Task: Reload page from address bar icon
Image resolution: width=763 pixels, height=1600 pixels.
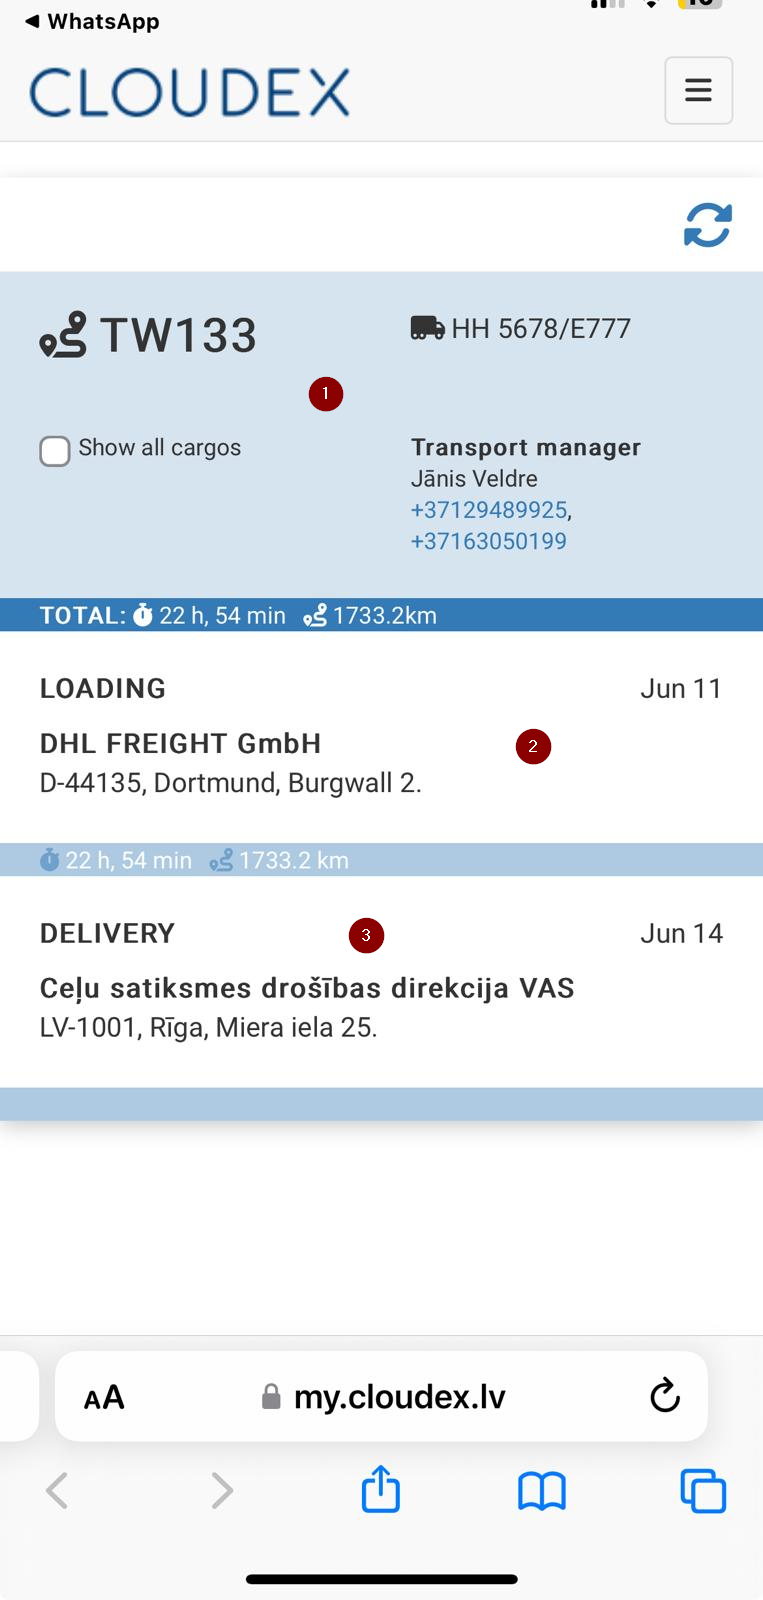Action: click(665, 1396)
